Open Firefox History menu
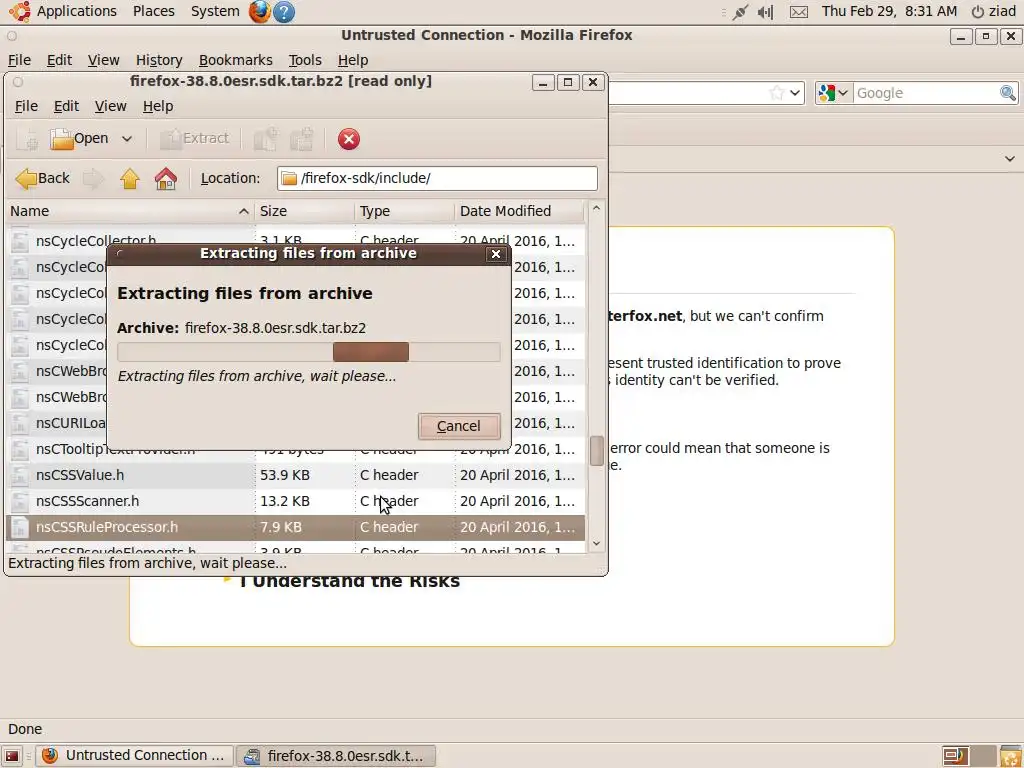Viewport: 1024px width, 768px height. point(159,60)
